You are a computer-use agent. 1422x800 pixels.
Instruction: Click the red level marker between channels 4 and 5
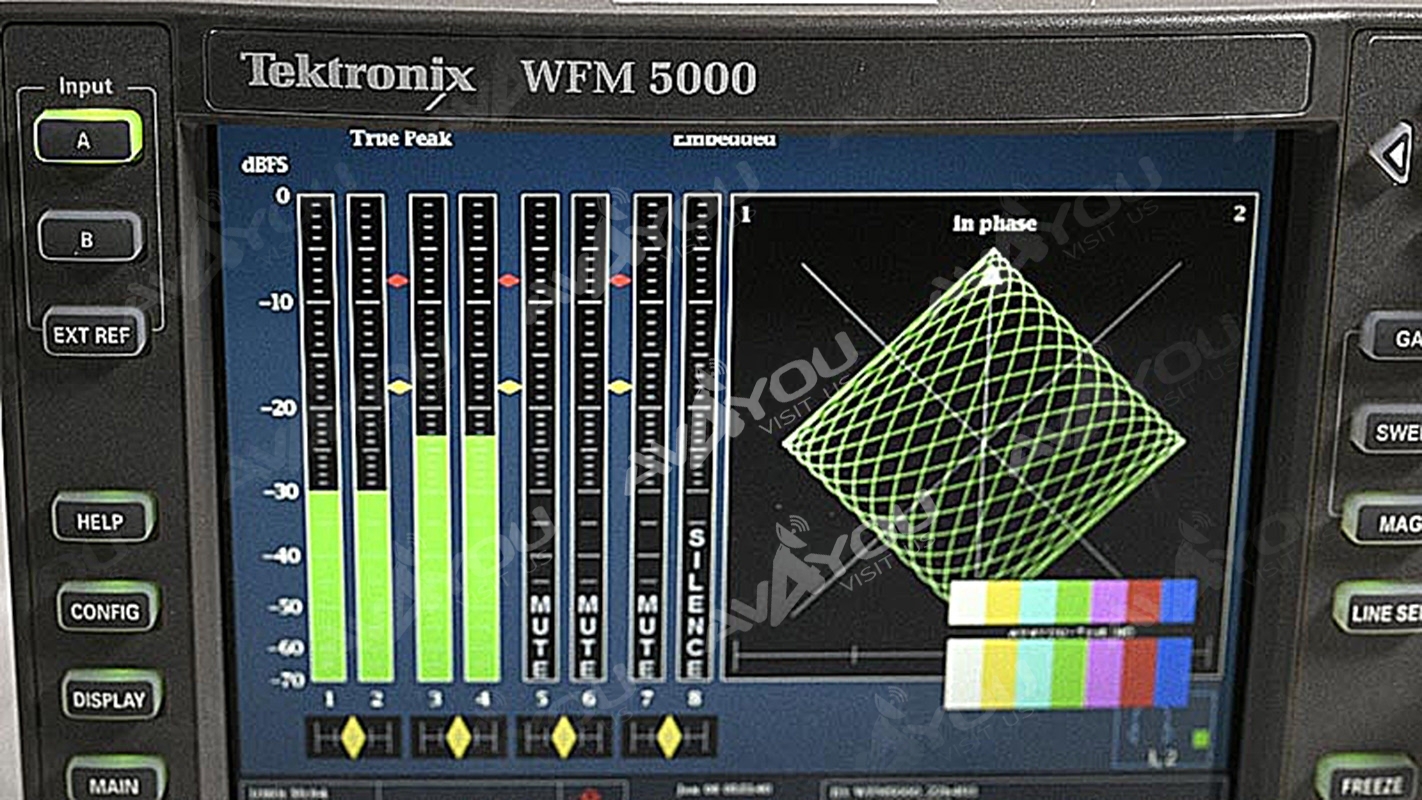[509, 281]
